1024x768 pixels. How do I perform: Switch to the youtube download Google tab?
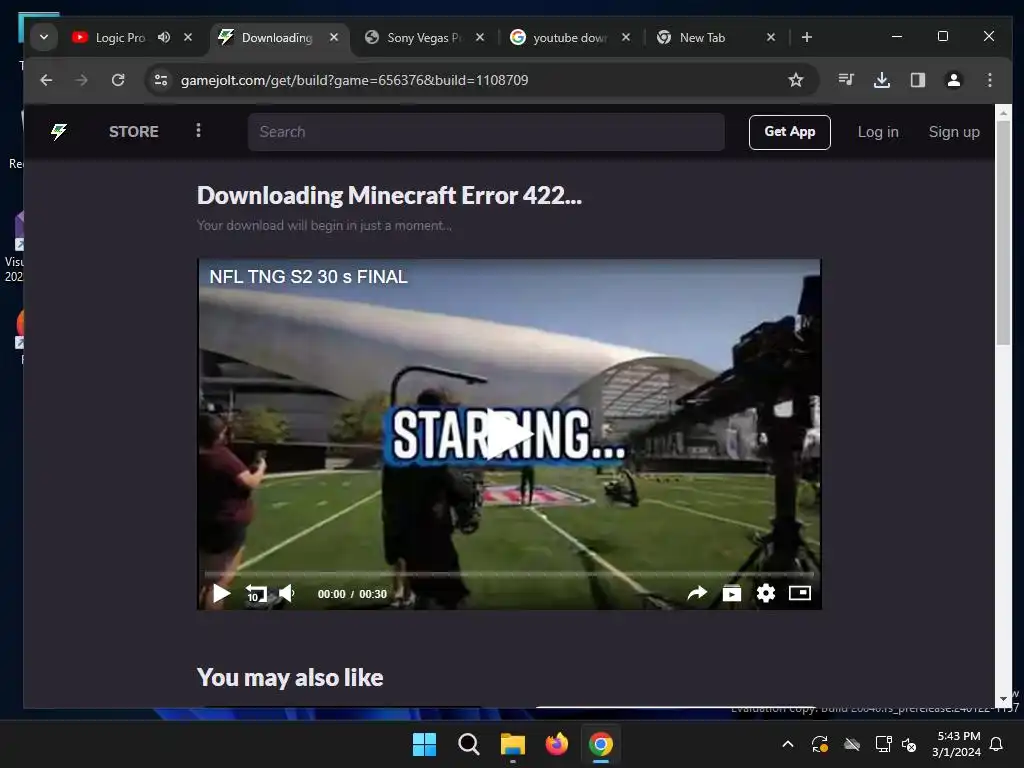[x=569, y=37]
